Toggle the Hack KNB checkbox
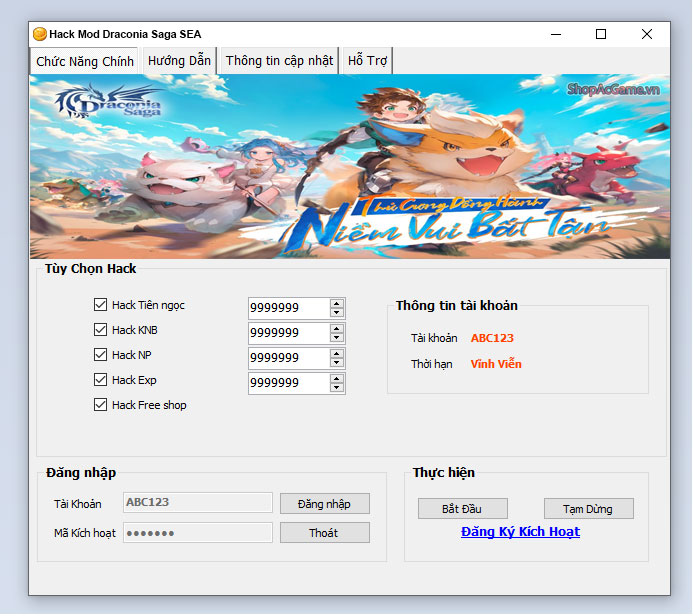Image resolution: width=693 pixels, height=616 pixels. point(100,330)
